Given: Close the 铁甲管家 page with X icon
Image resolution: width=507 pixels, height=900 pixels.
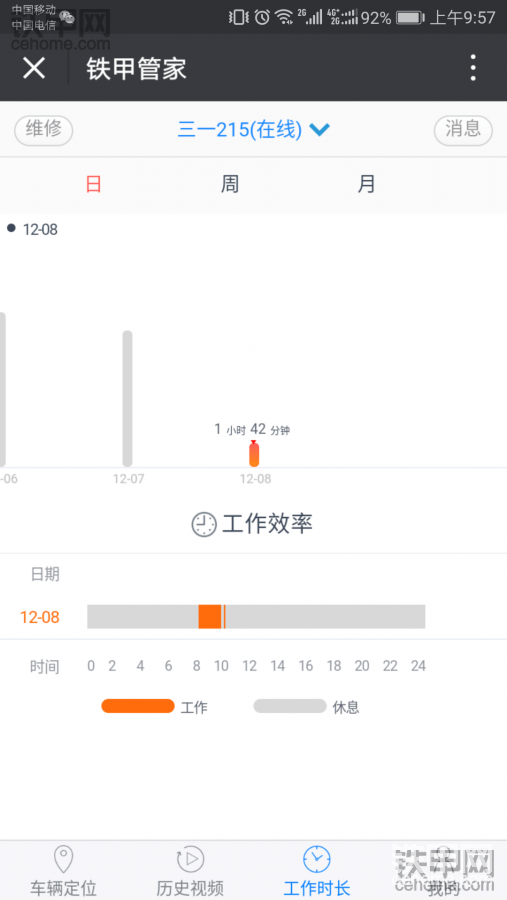Looking at the screenshot, I should pos(34,68).
